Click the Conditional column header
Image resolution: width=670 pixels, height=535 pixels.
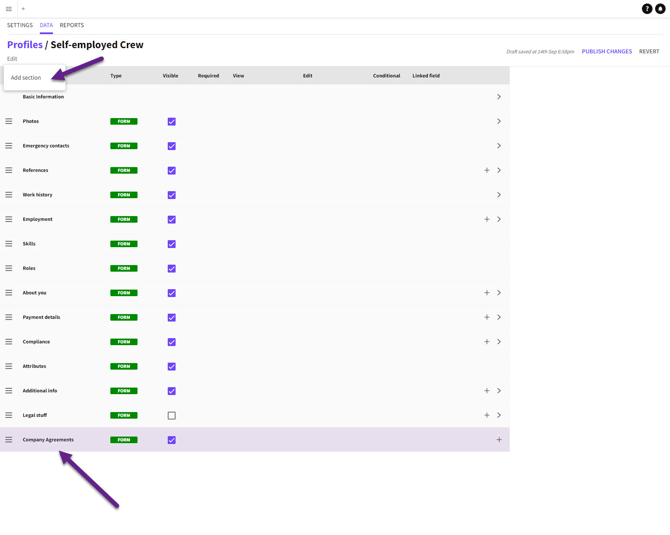coord(386,76)
